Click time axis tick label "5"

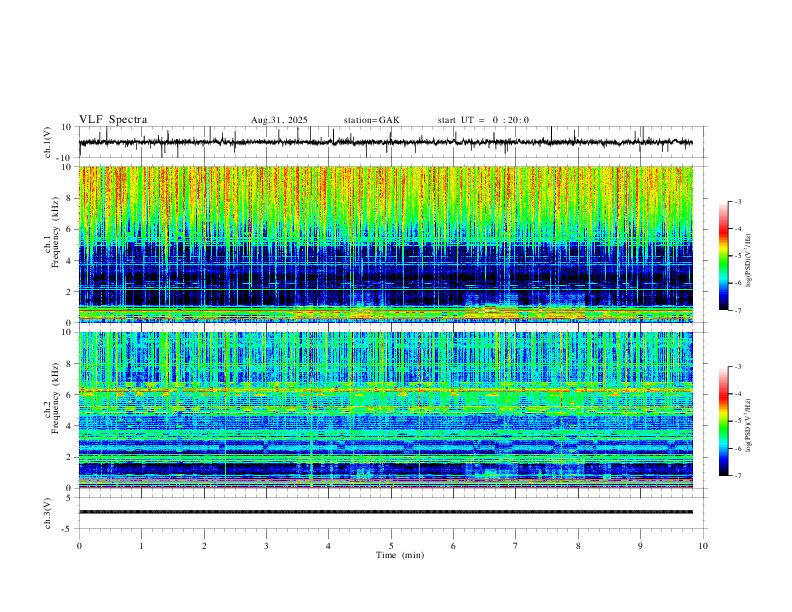391,546
